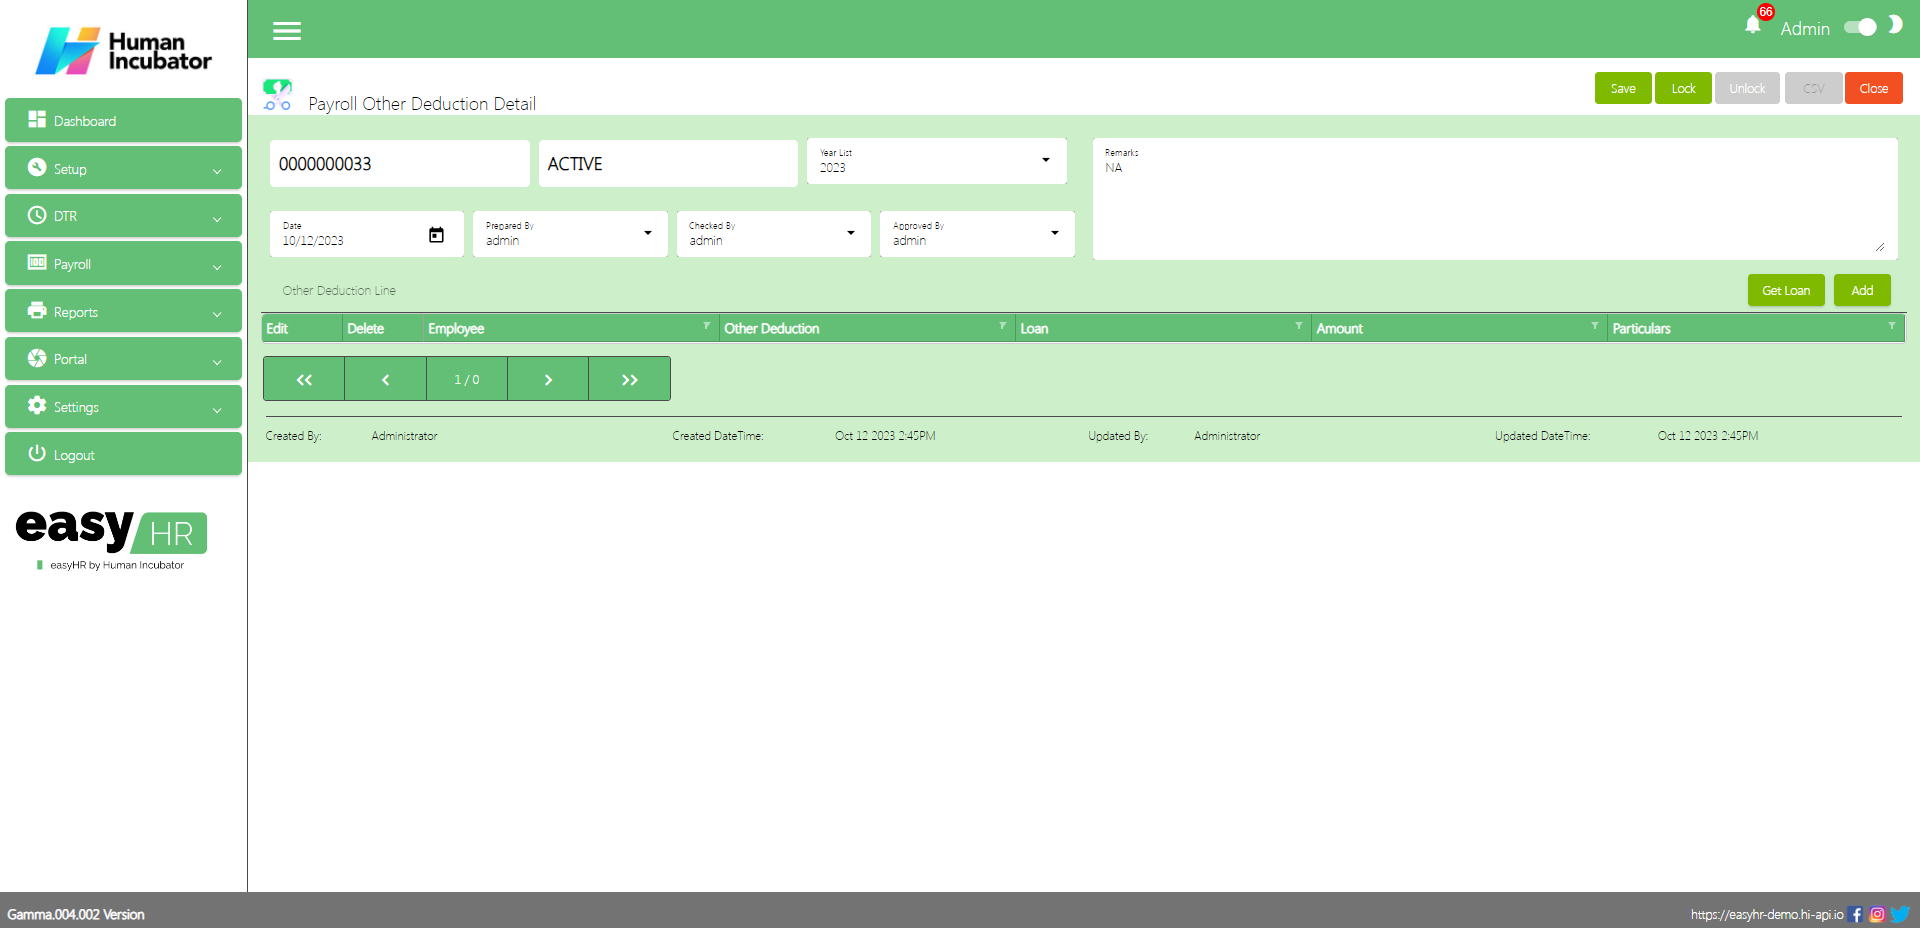Click the Logout power icon
Screen dimensions: 1920x928
tap(37, 453)
